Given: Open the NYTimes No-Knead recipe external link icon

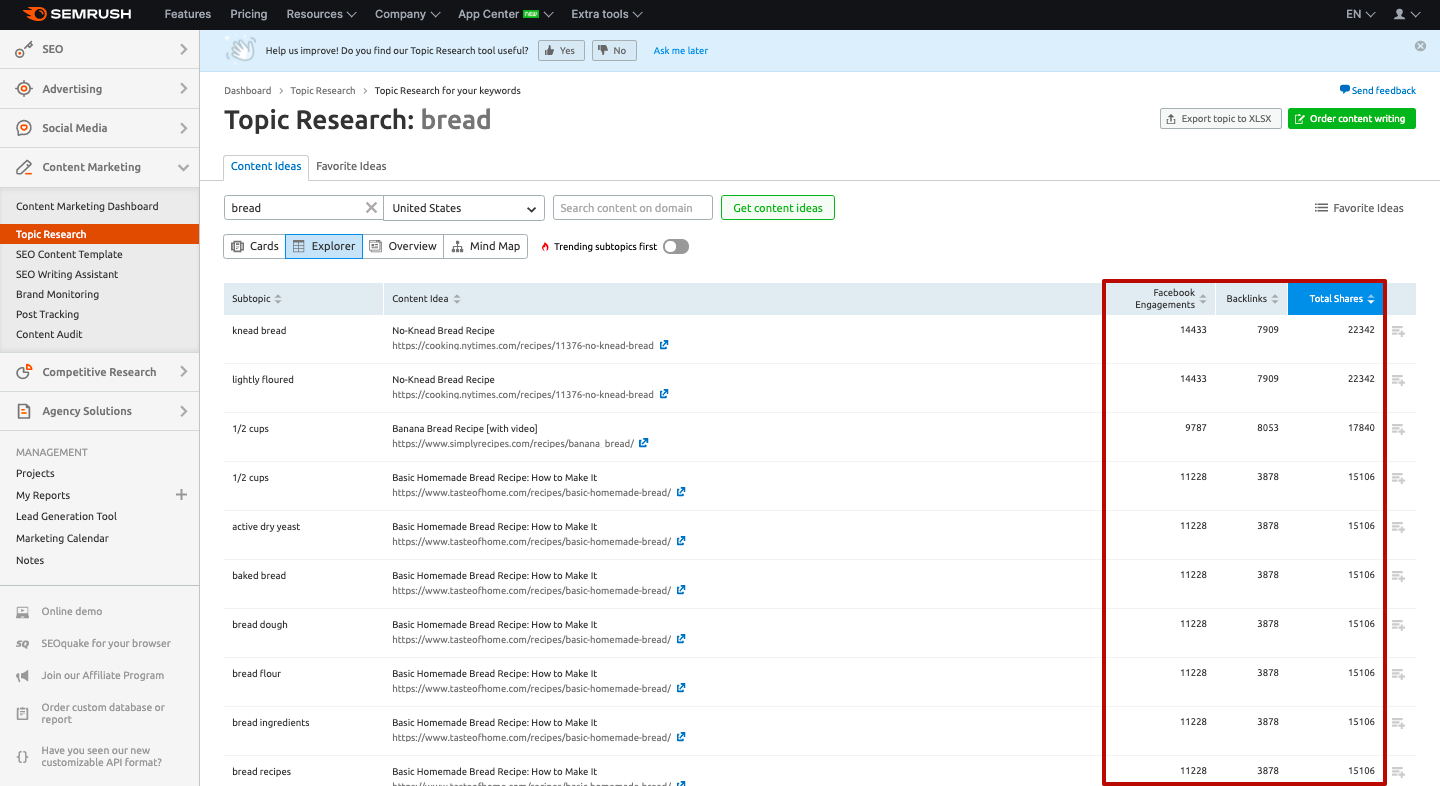Looking at the screenshot, I should tap(664, 345).
